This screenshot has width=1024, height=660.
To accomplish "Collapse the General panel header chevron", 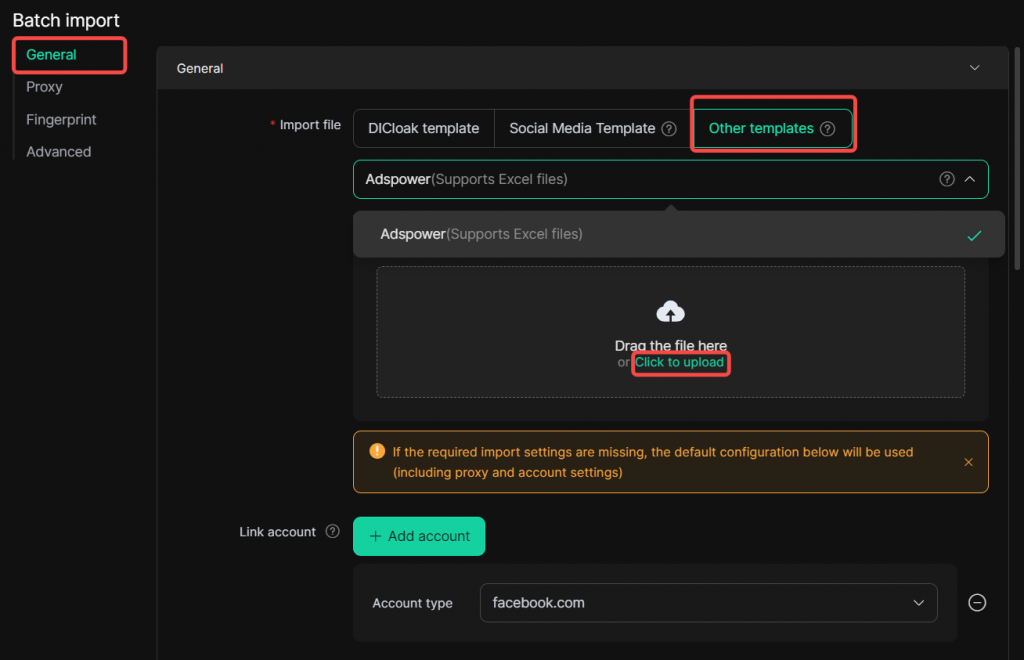I will tap(974, 68).
